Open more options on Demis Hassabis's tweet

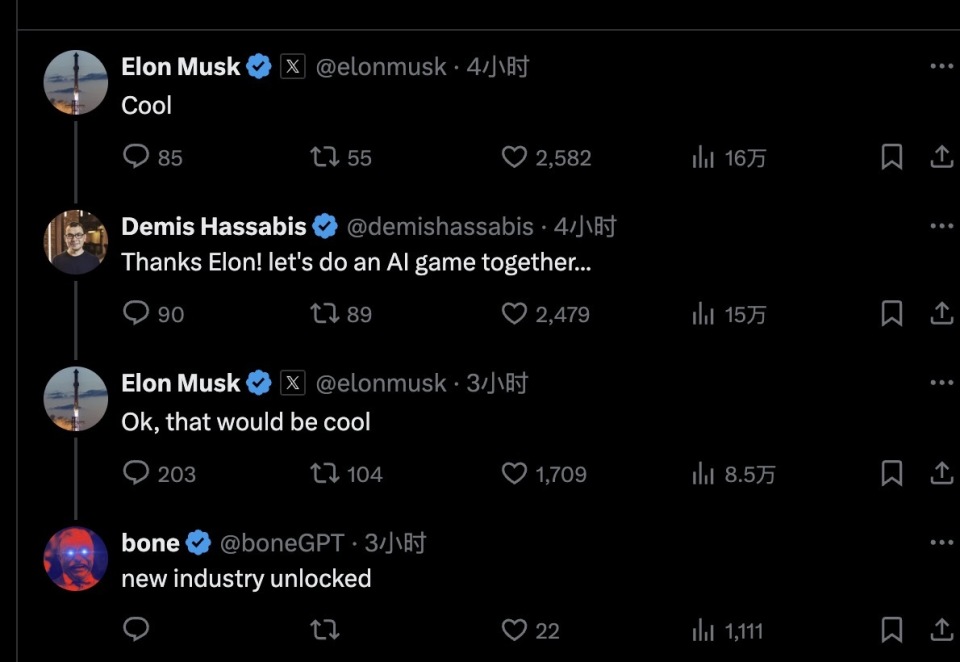[941, 226]
